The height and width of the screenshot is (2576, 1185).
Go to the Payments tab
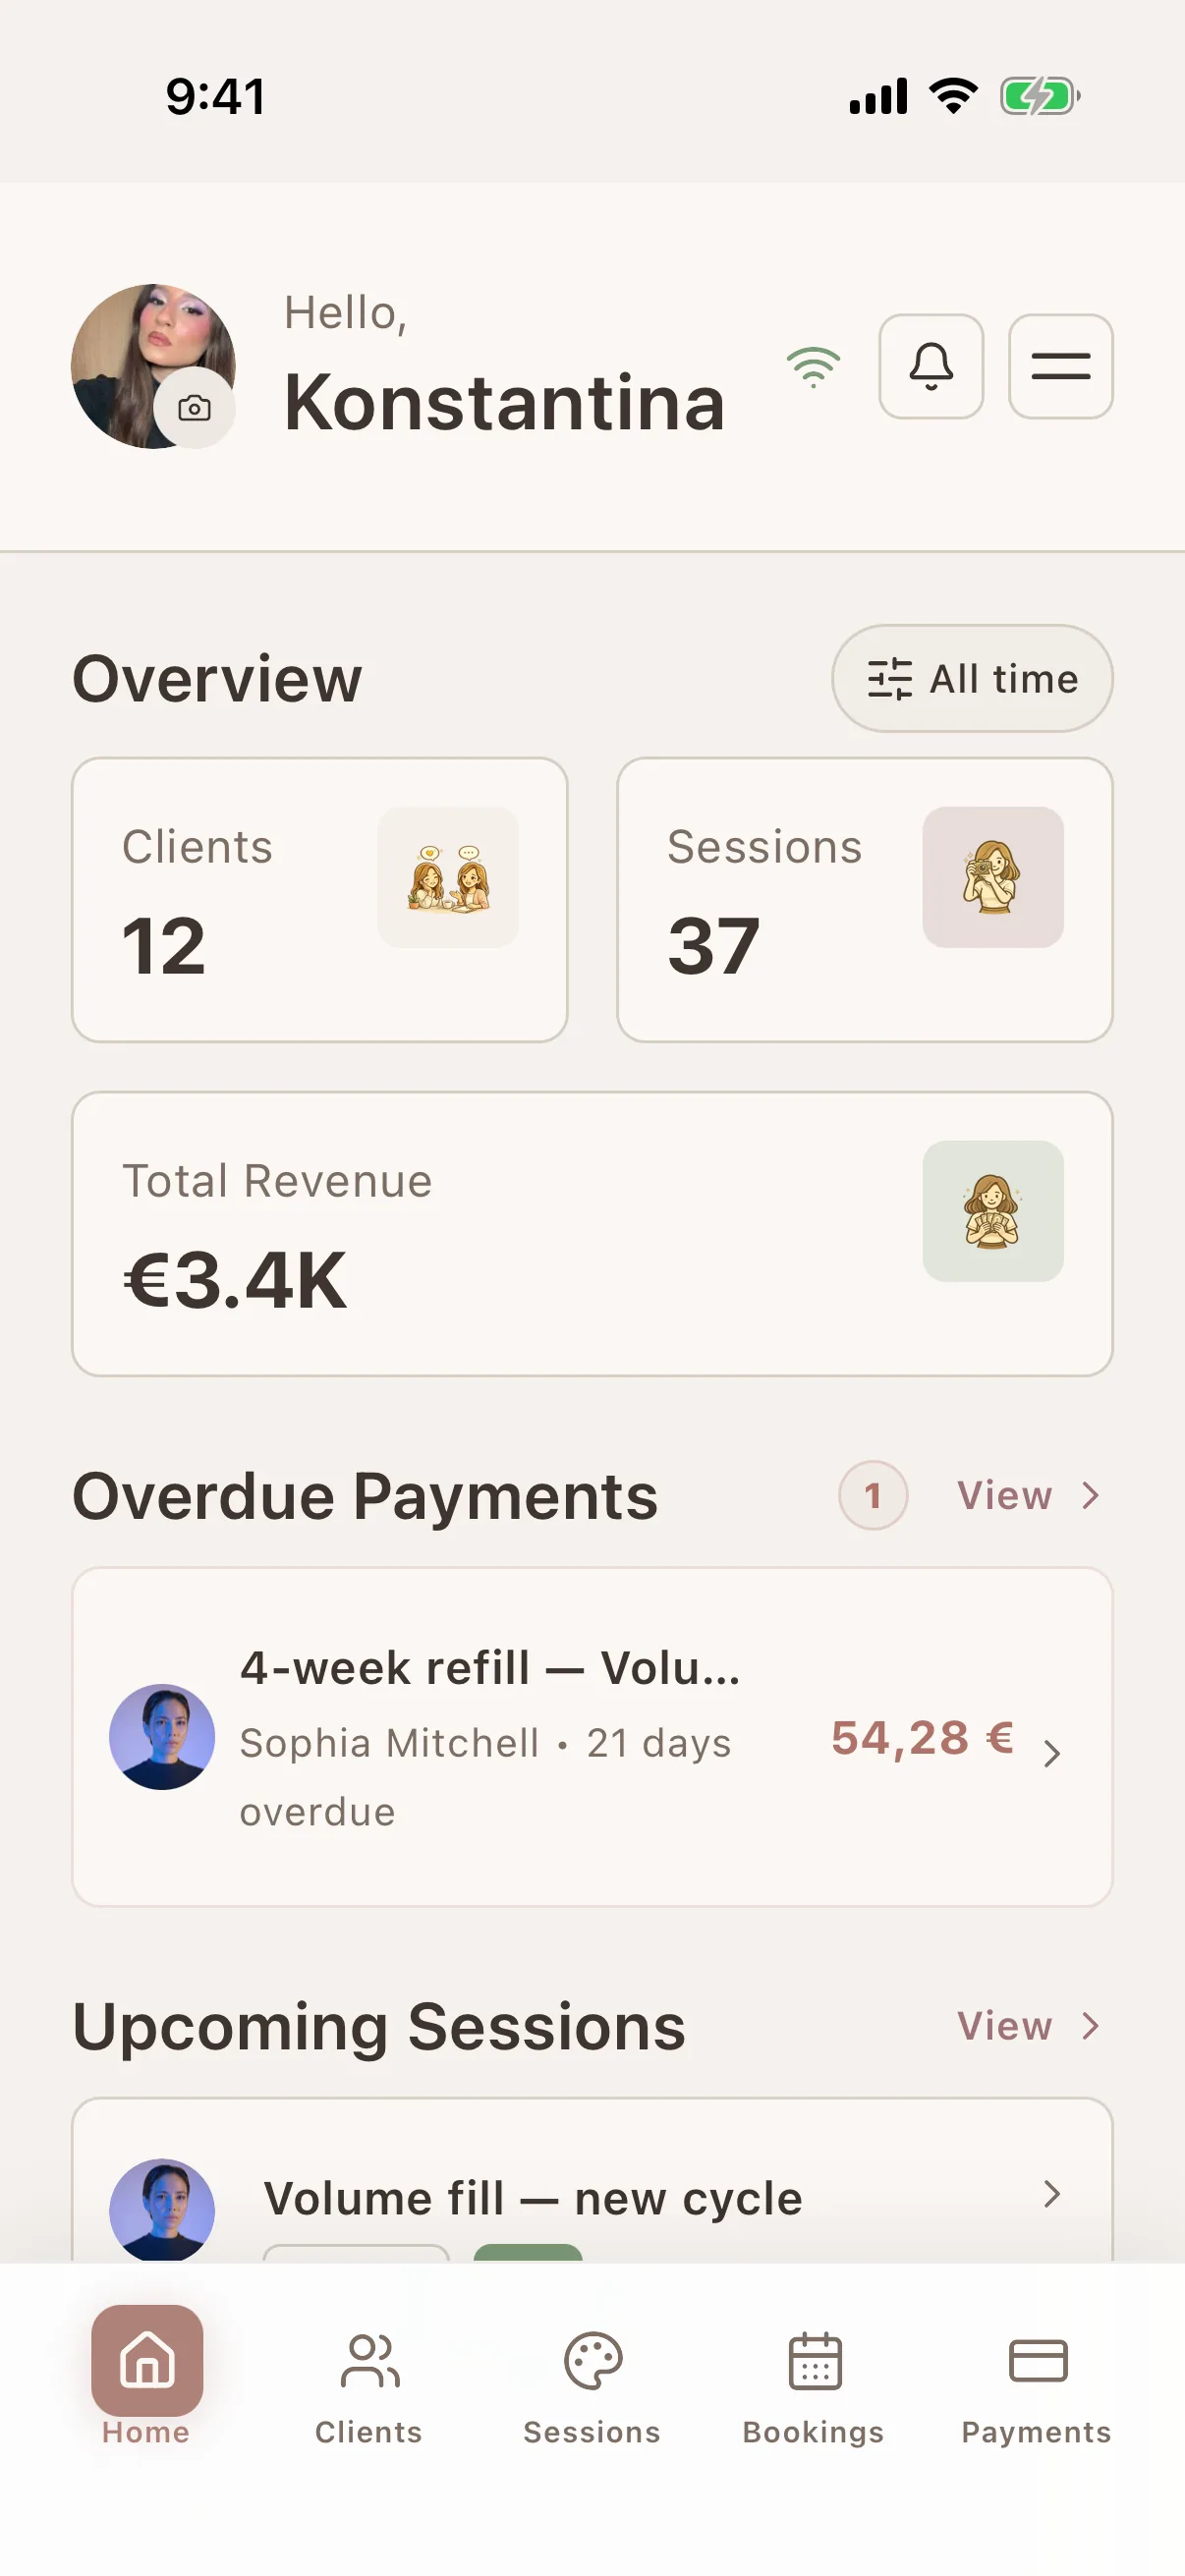[x=1037, y=2388]
